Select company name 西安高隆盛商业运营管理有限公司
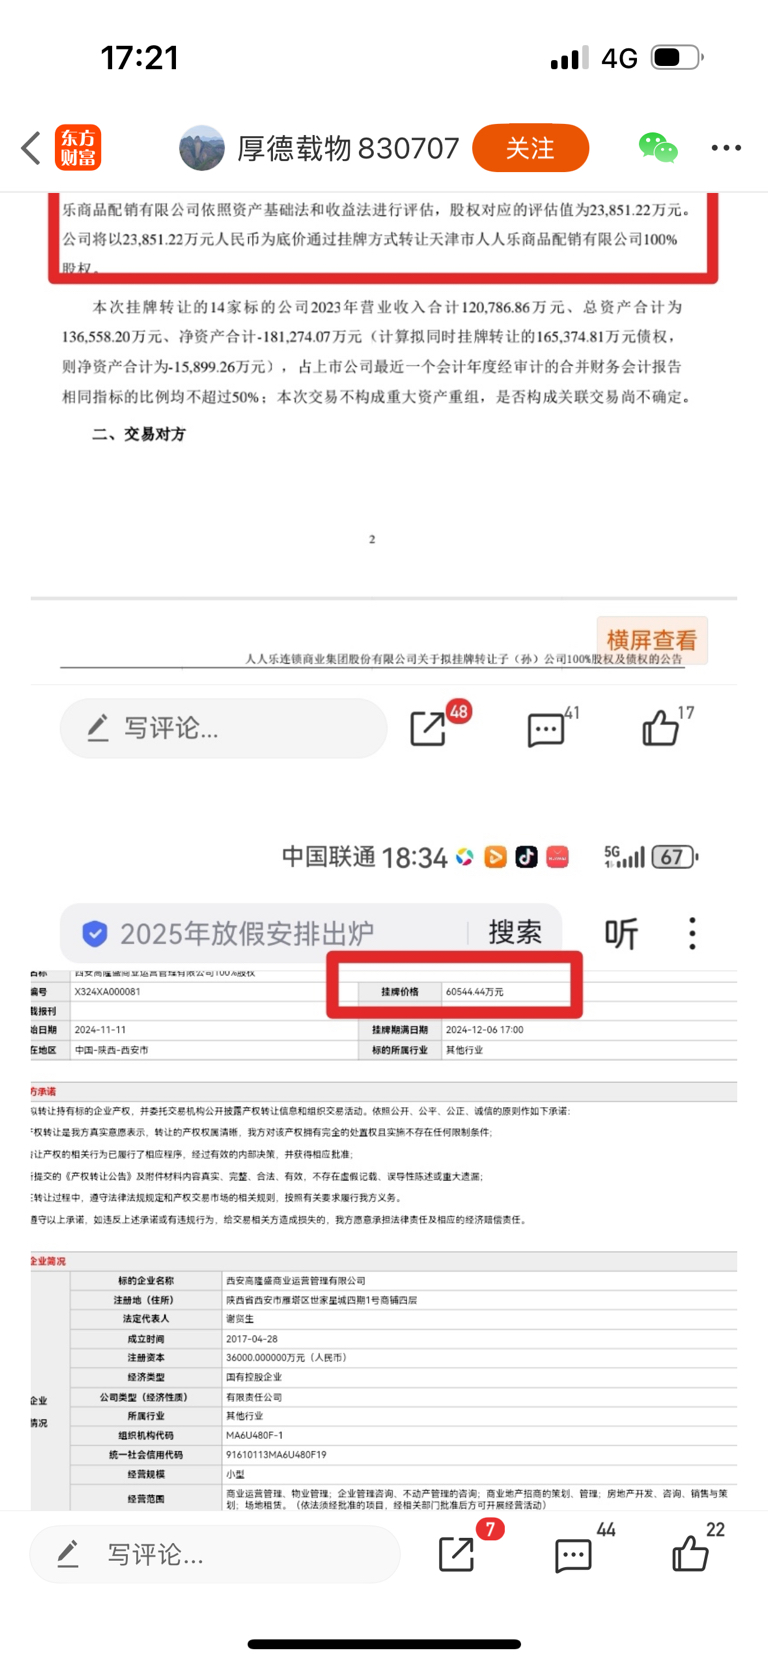This screenshot has width=769, height=1665. pos(296,1280)
